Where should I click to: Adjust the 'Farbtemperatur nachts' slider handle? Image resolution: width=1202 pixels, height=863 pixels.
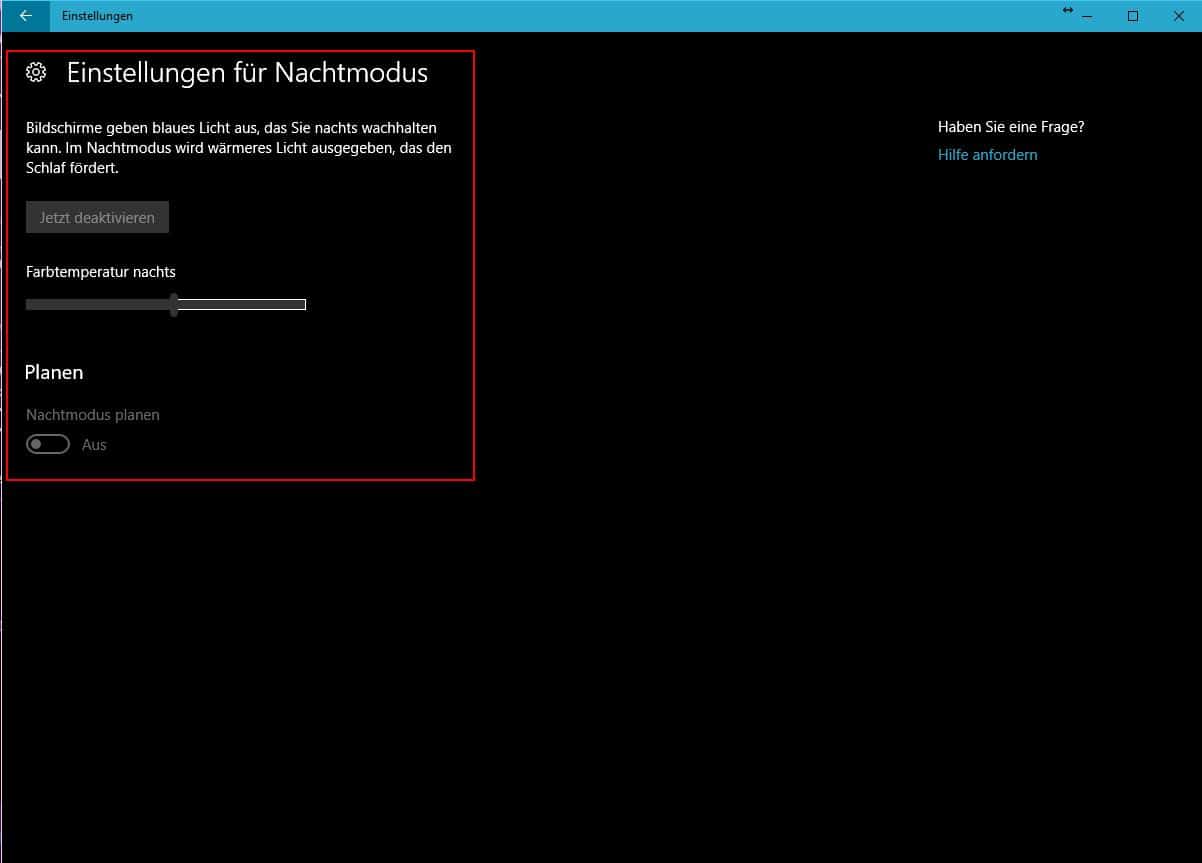[174, 305]
